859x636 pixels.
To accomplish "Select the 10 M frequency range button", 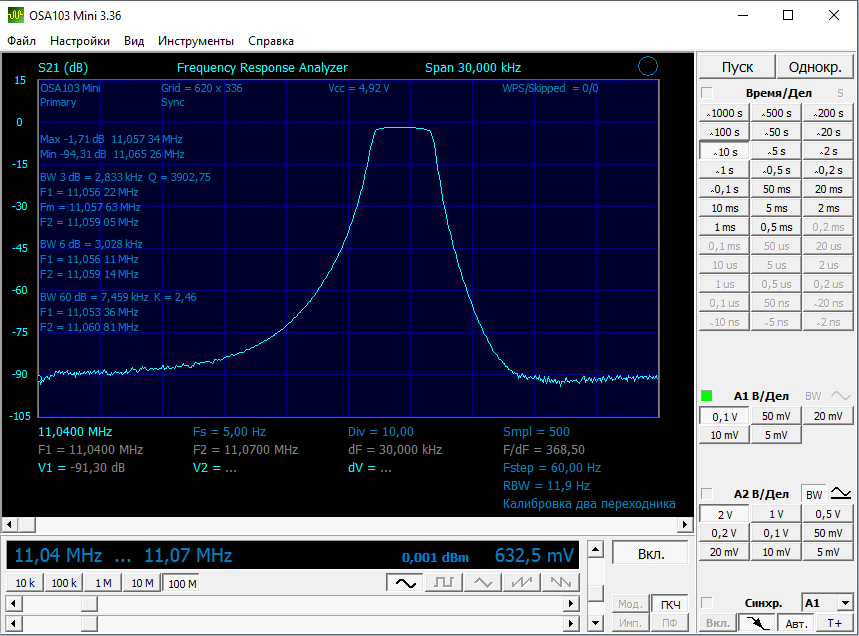I will 142,583.
